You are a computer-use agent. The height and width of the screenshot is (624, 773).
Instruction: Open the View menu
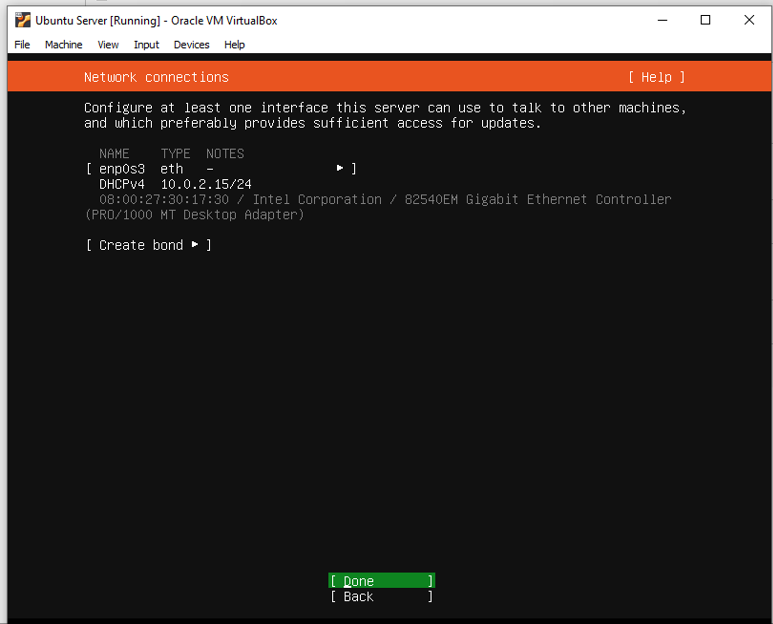coord(108,45)
